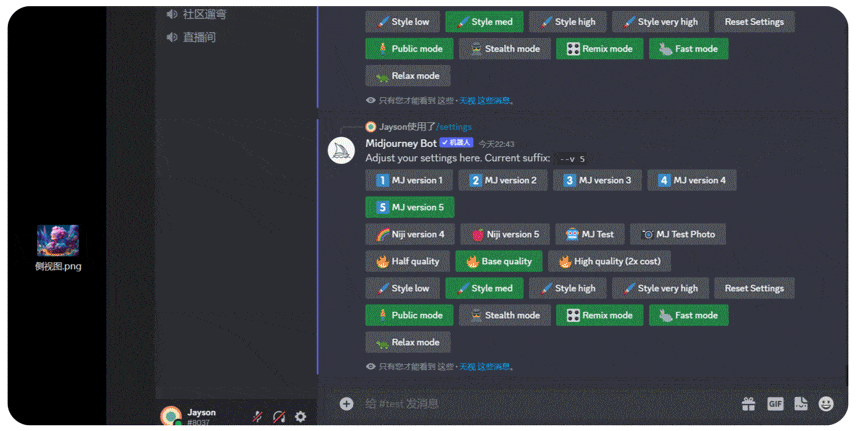
Task: Enable Public mode in the earlier top message
Action: click(x=409, y=49)
